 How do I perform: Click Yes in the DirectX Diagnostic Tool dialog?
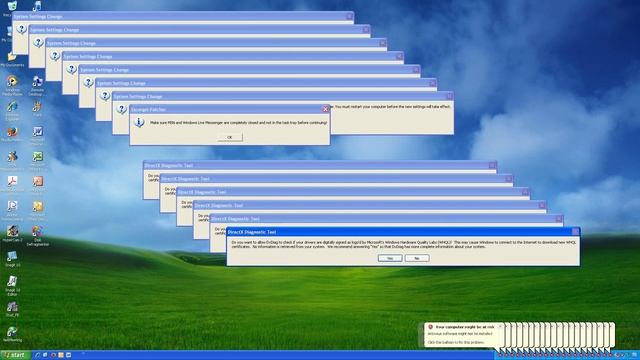pyautogui.click(x=390, y=258)
